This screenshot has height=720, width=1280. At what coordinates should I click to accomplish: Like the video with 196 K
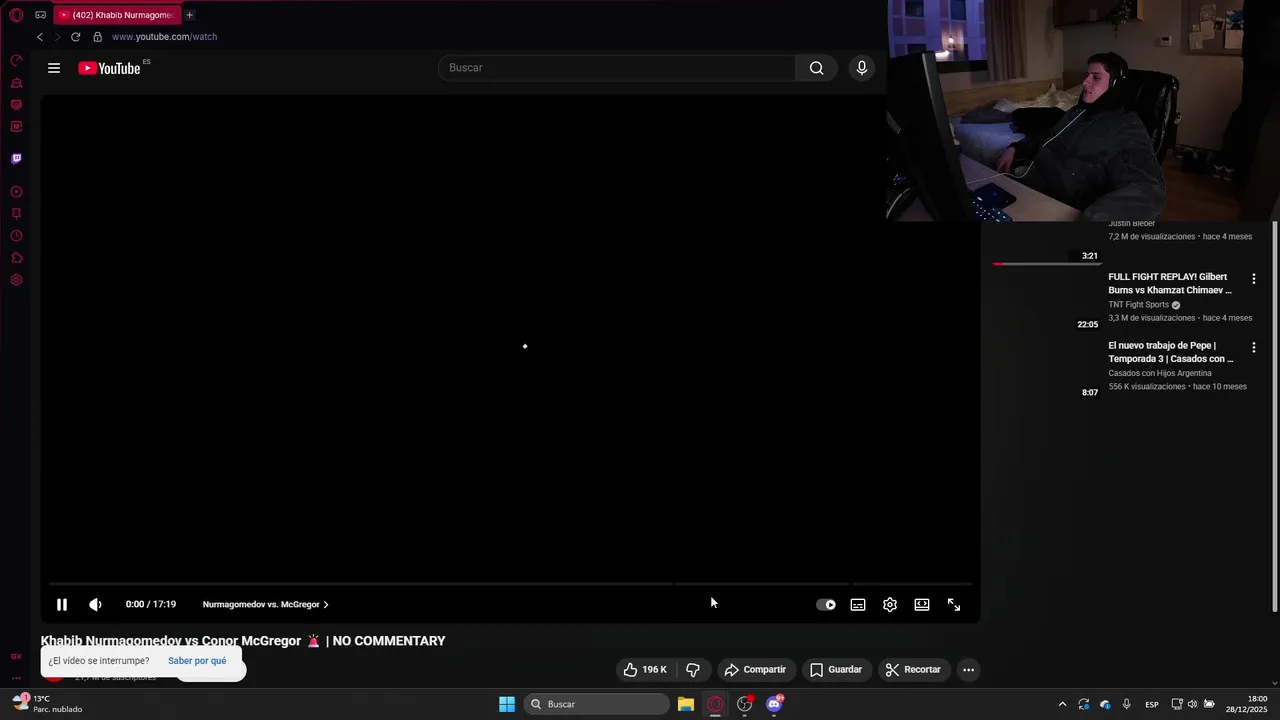pyautogui.click(x=645, y=670)
